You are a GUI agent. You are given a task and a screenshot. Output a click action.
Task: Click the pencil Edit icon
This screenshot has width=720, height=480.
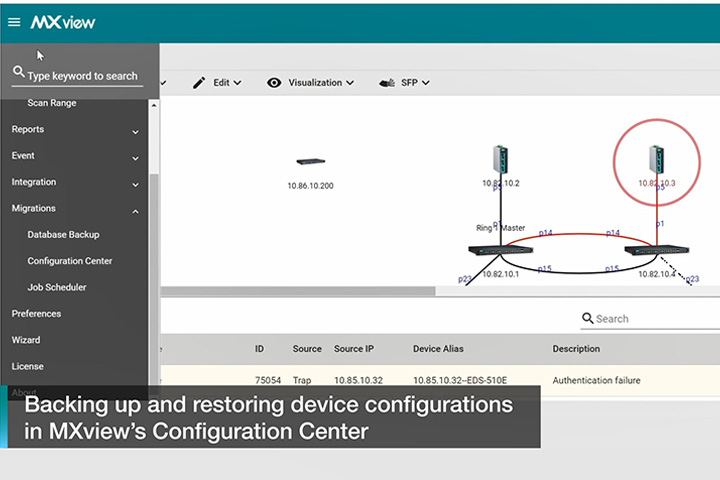pos(199,83)
